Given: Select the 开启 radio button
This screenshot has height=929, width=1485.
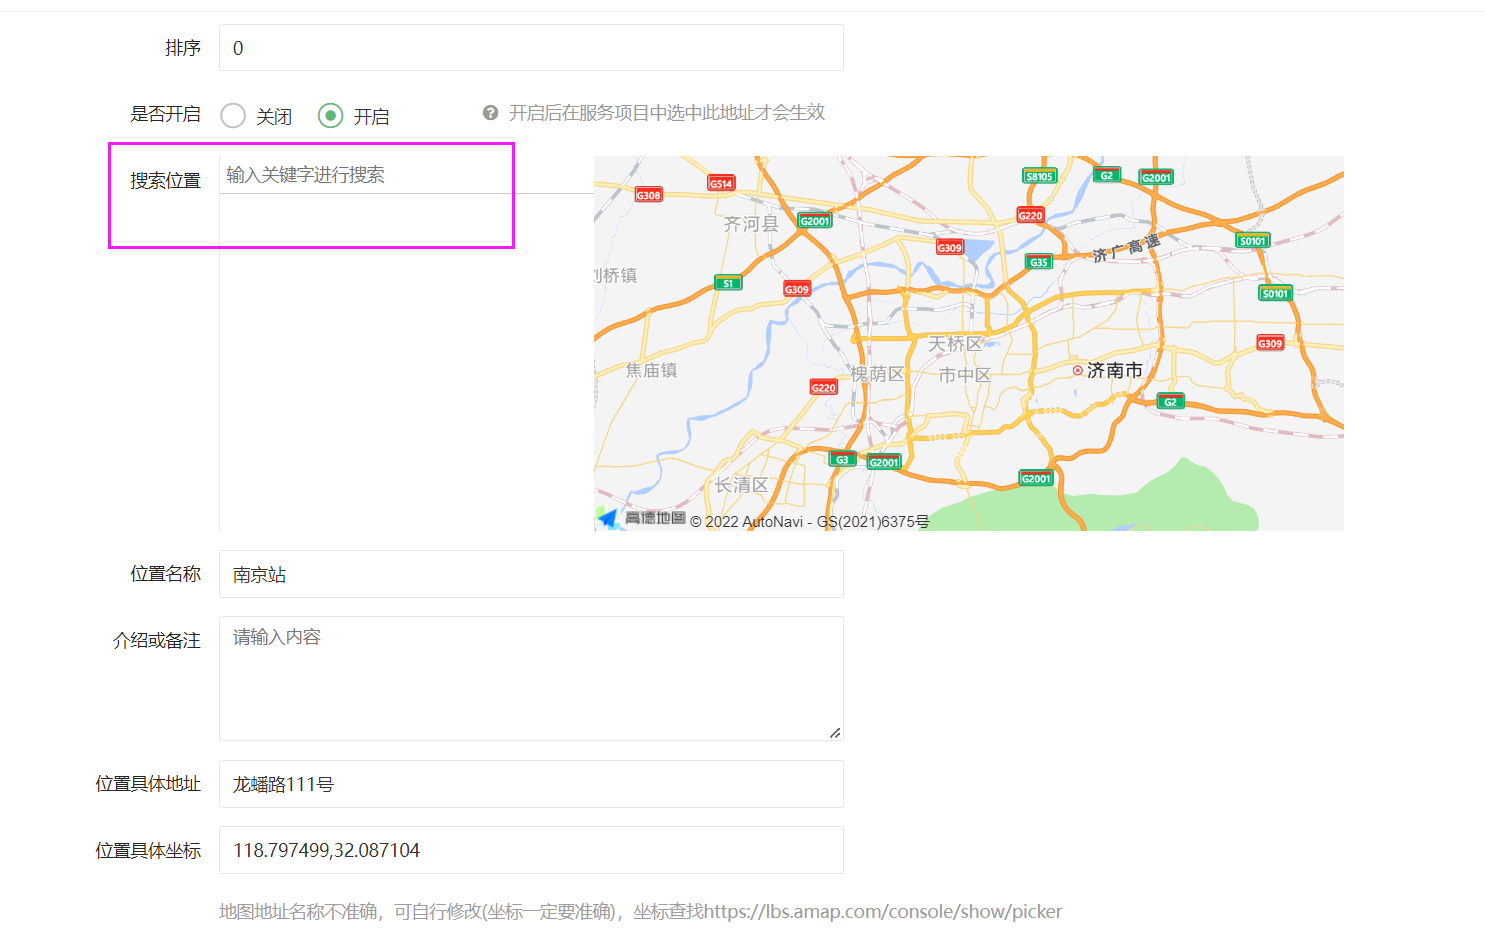Looking at the screenshot, I should coord(330,116).
